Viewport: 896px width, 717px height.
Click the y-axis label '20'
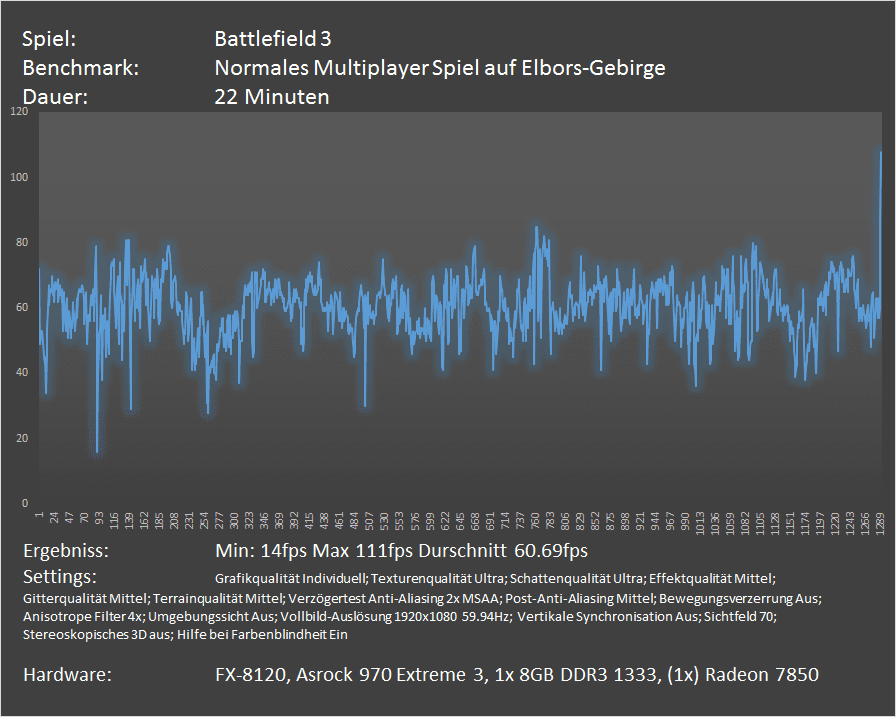pyautogui.click(x=22, y=438)
